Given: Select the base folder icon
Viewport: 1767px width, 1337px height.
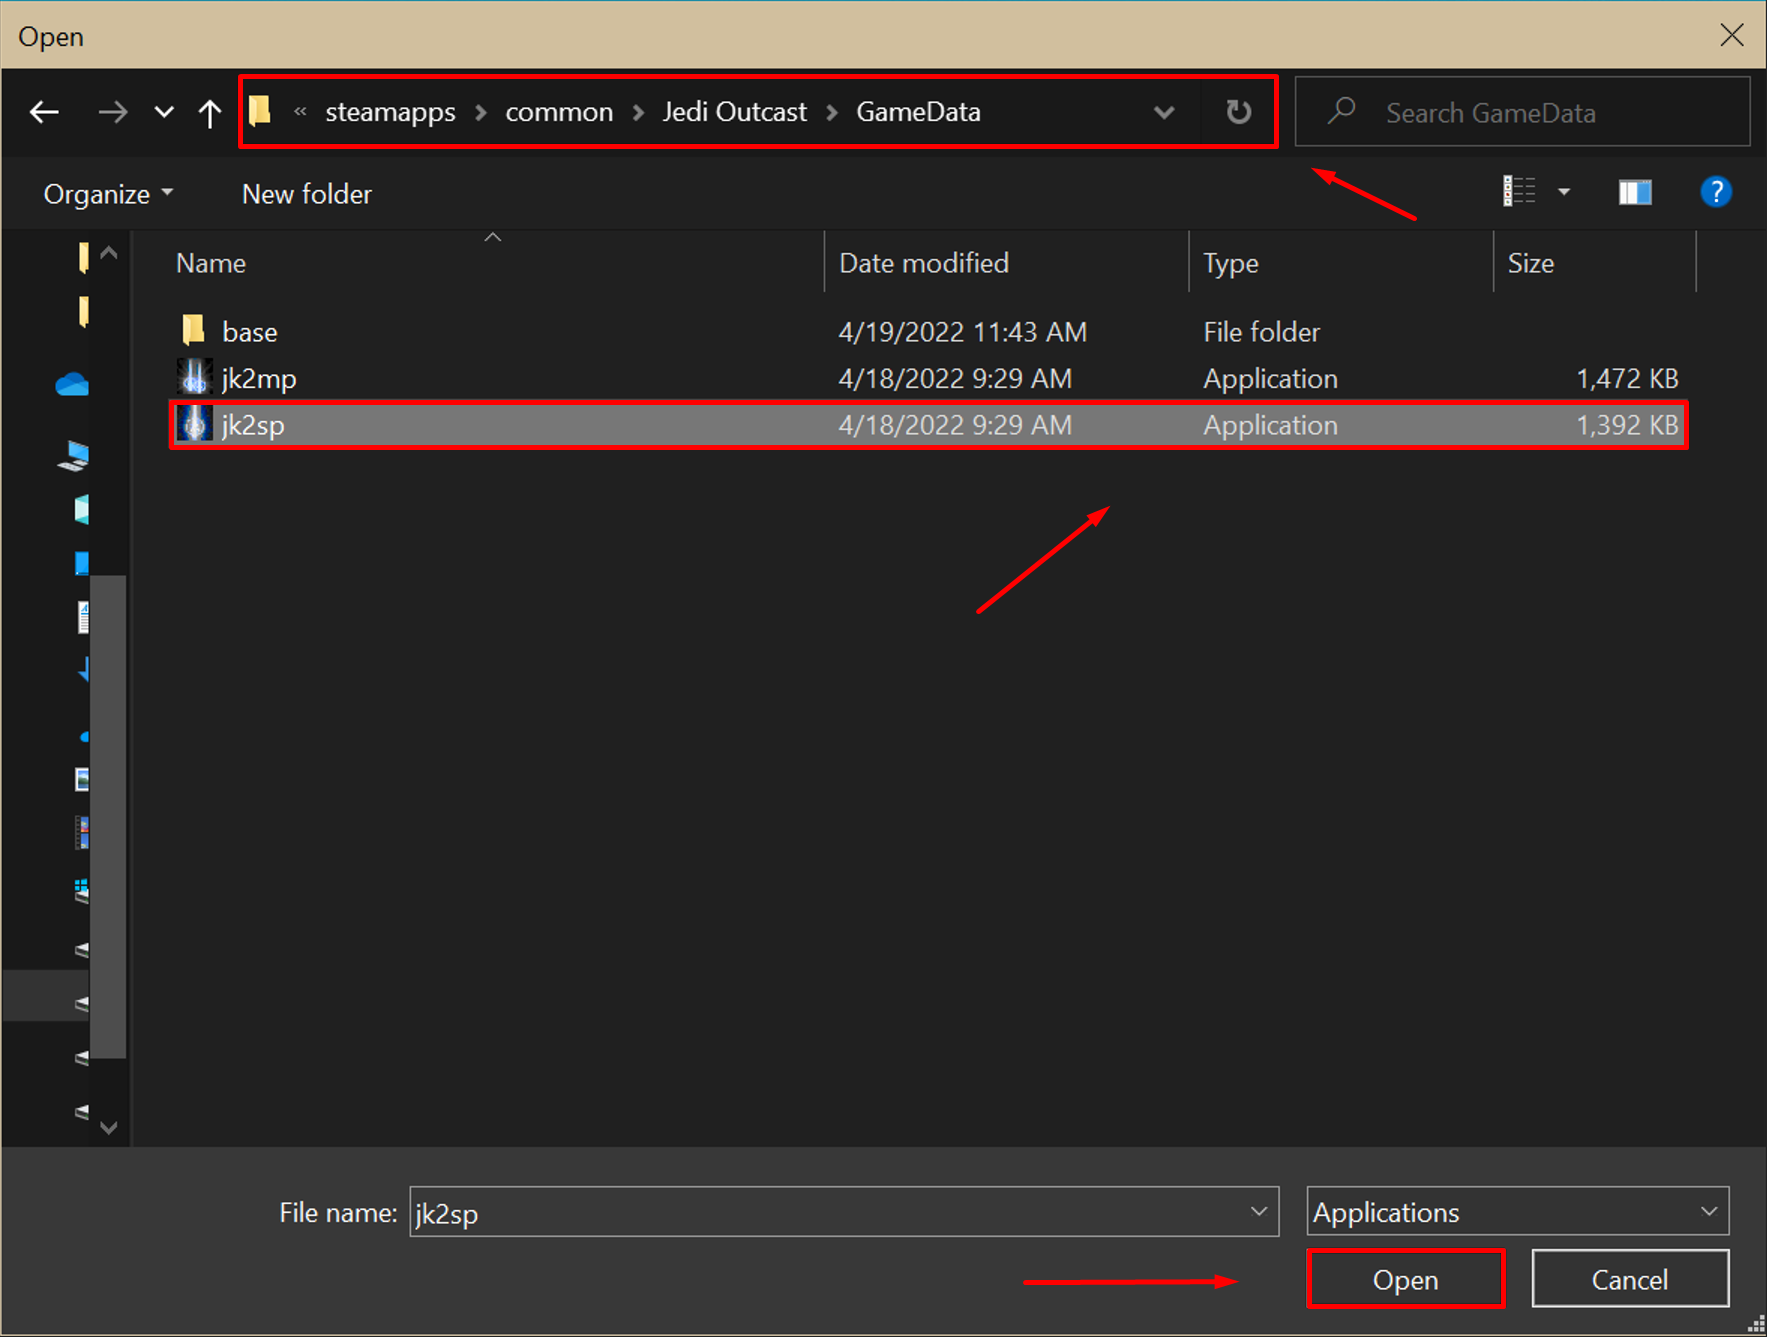Looking at the screenshot, I should tap(194, 330).
